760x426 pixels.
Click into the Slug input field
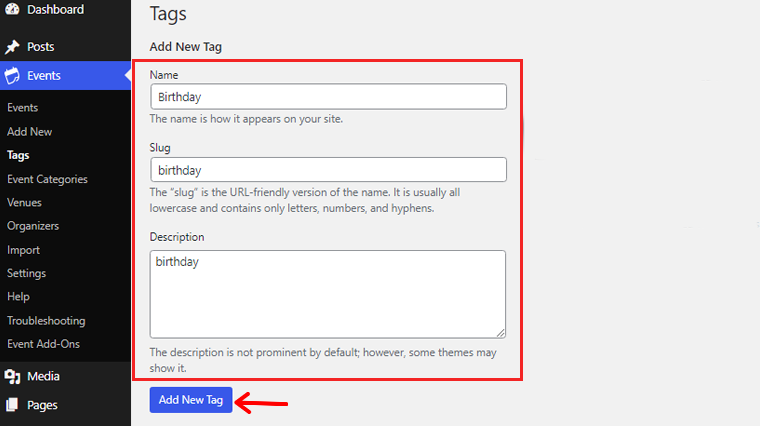(x=328, y=170)
